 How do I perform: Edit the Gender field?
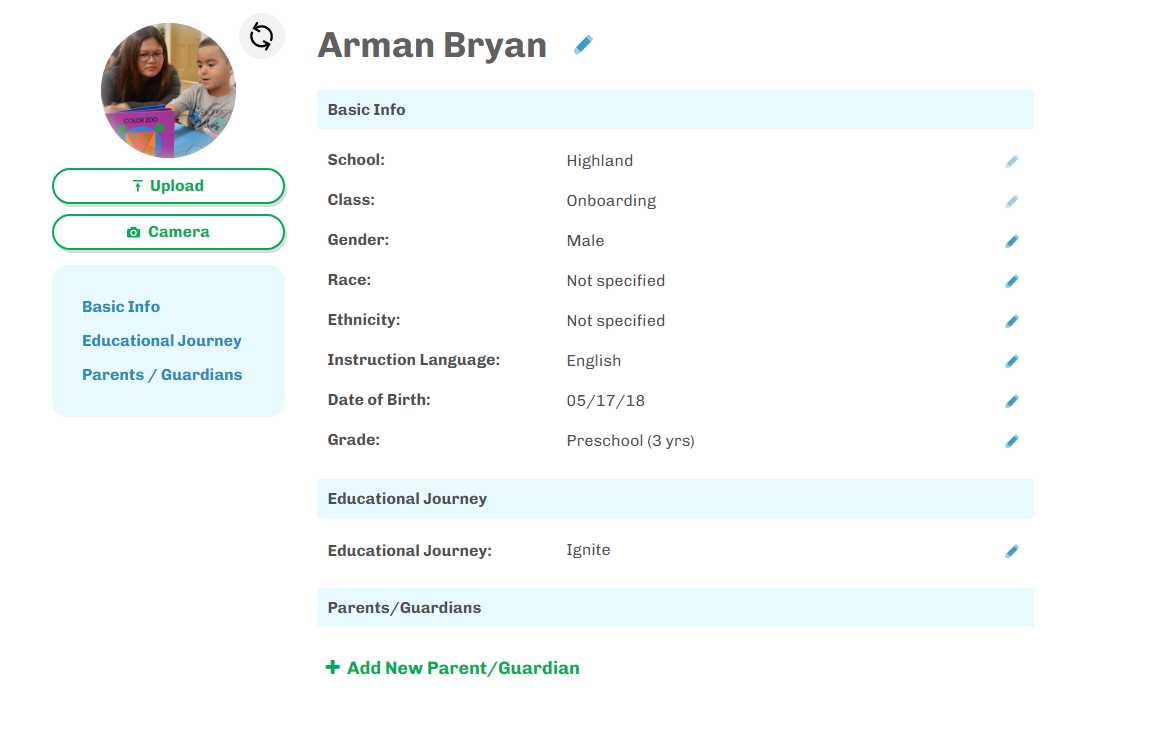click(1012, 241)
